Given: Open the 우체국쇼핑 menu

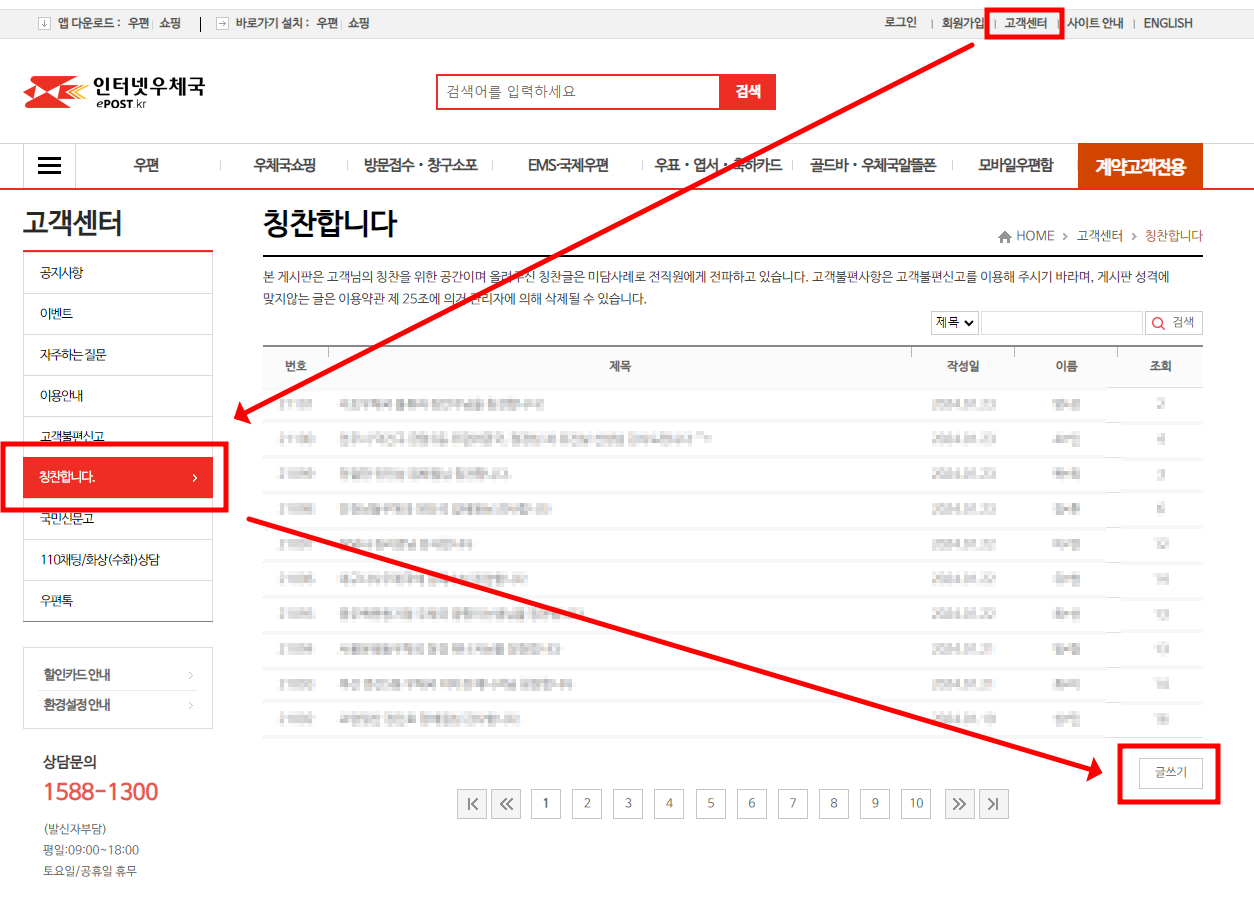Looking at the screenshot, I should tap(288, 165).
